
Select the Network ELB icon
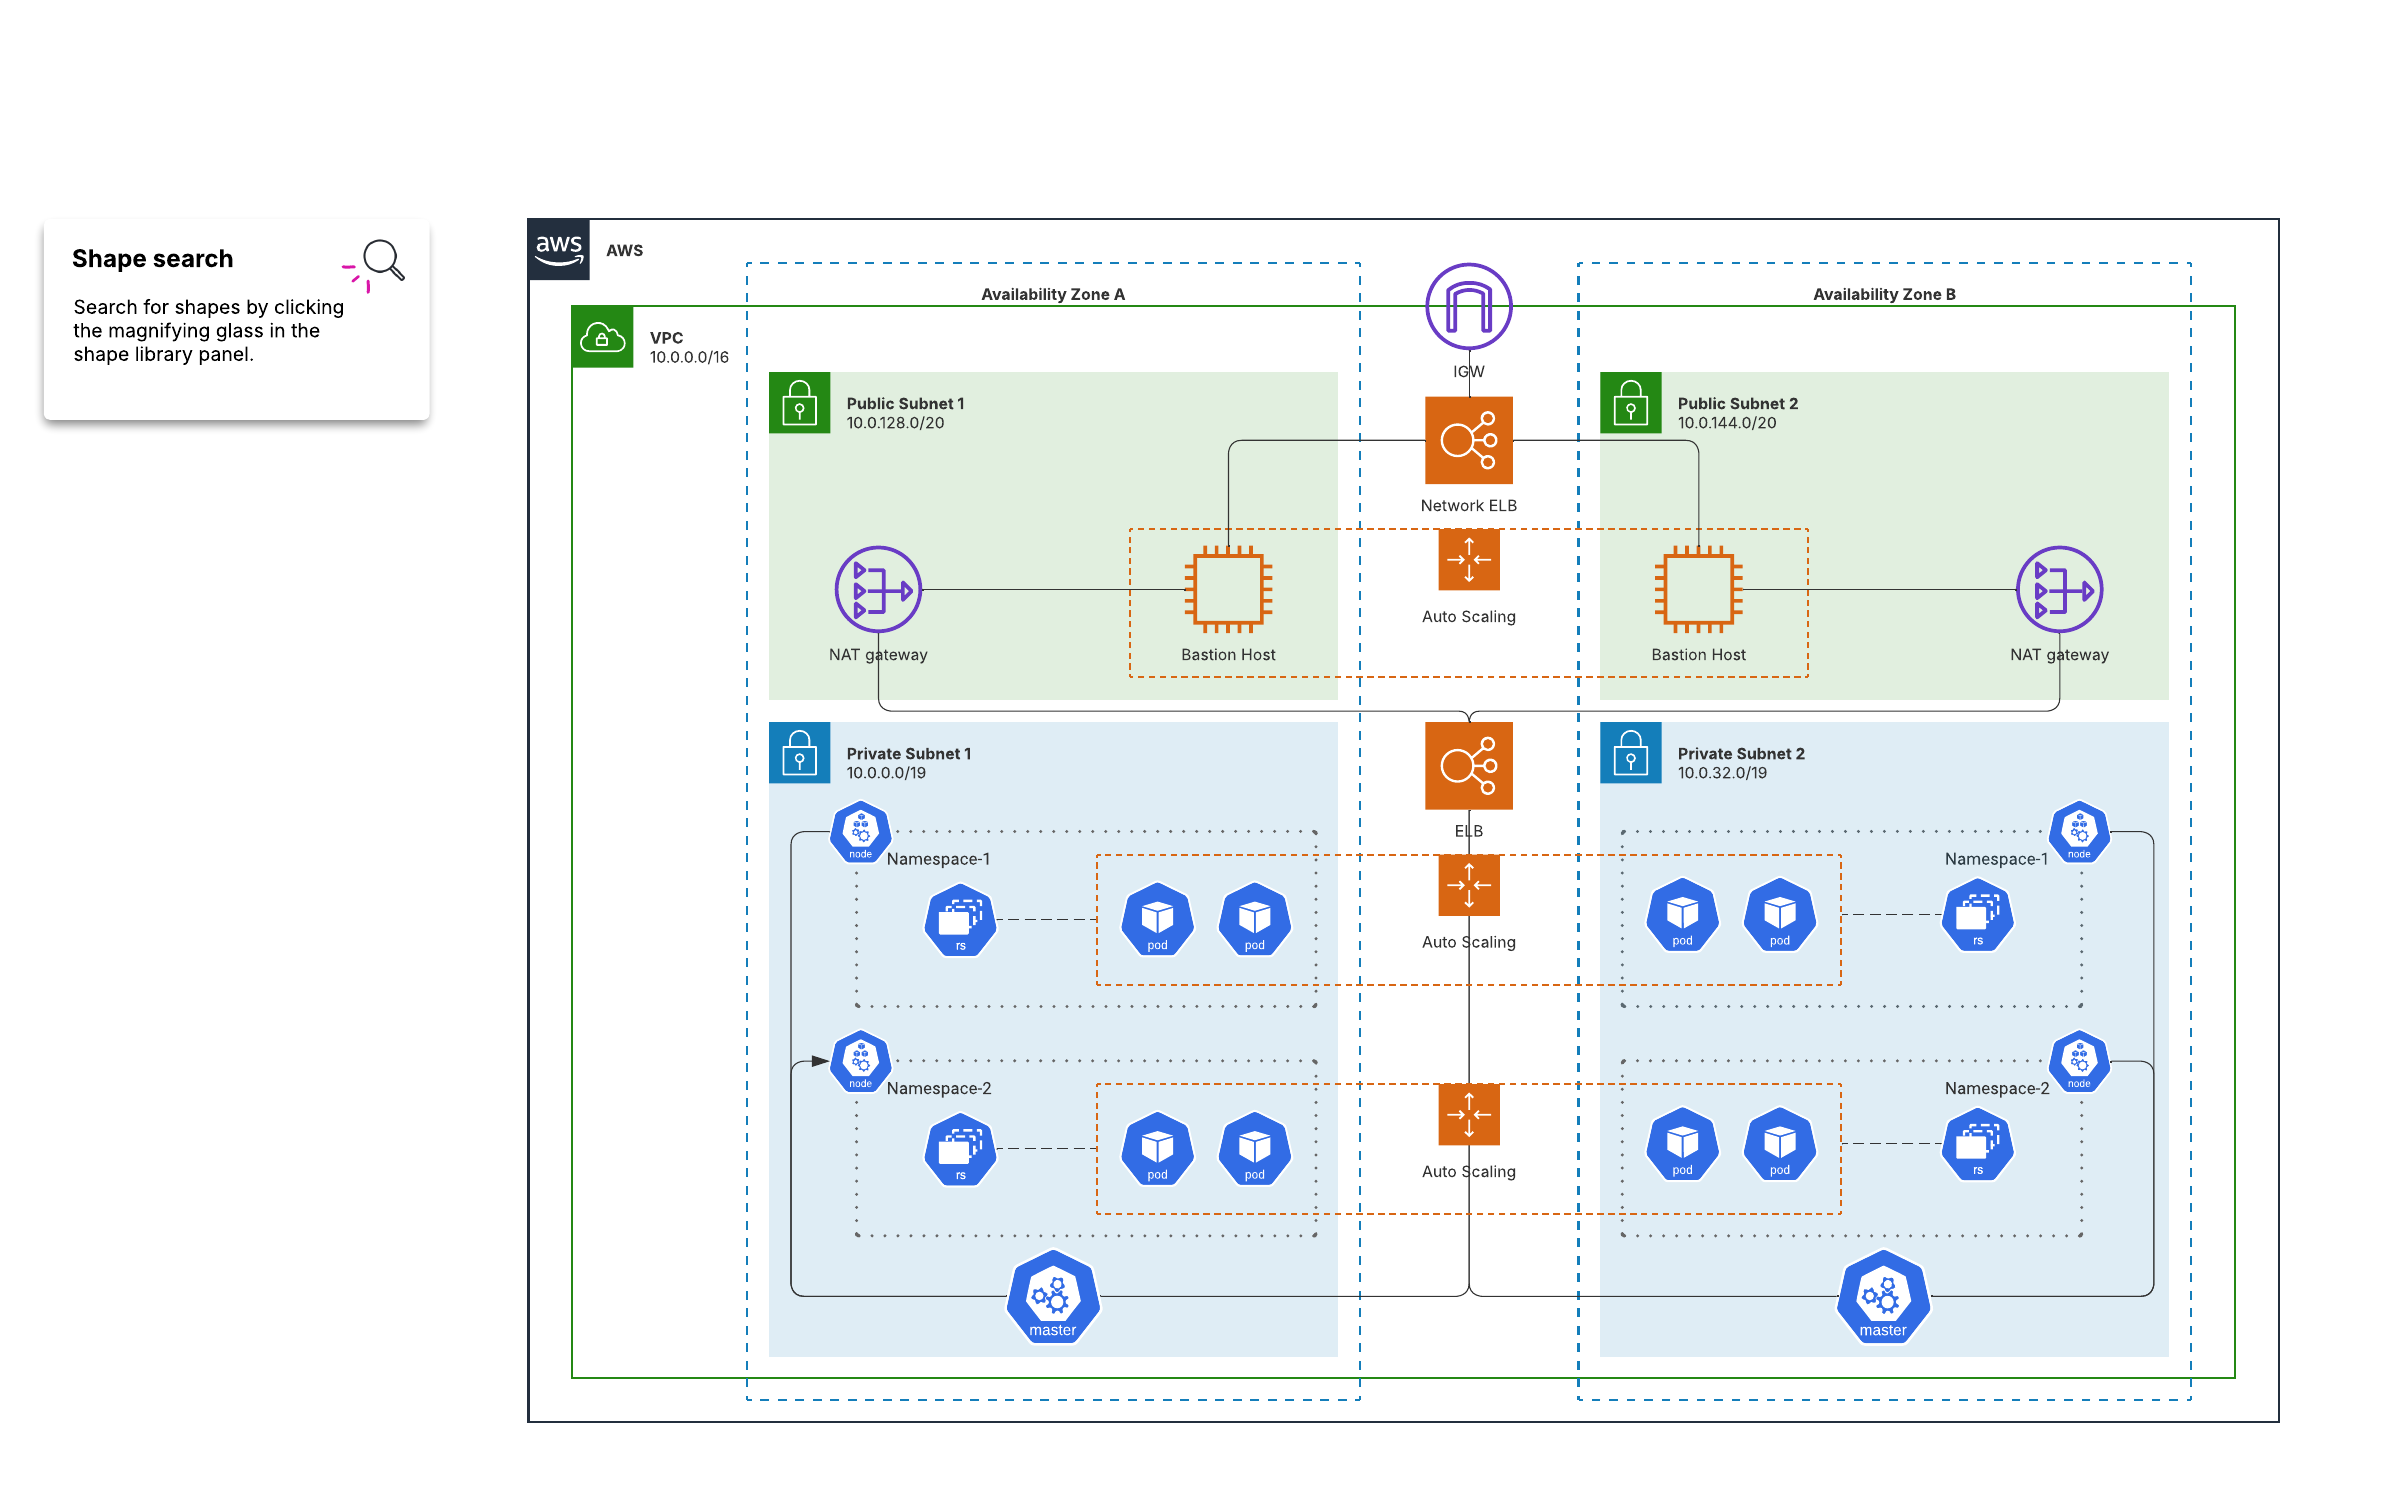click(1468, 440)
